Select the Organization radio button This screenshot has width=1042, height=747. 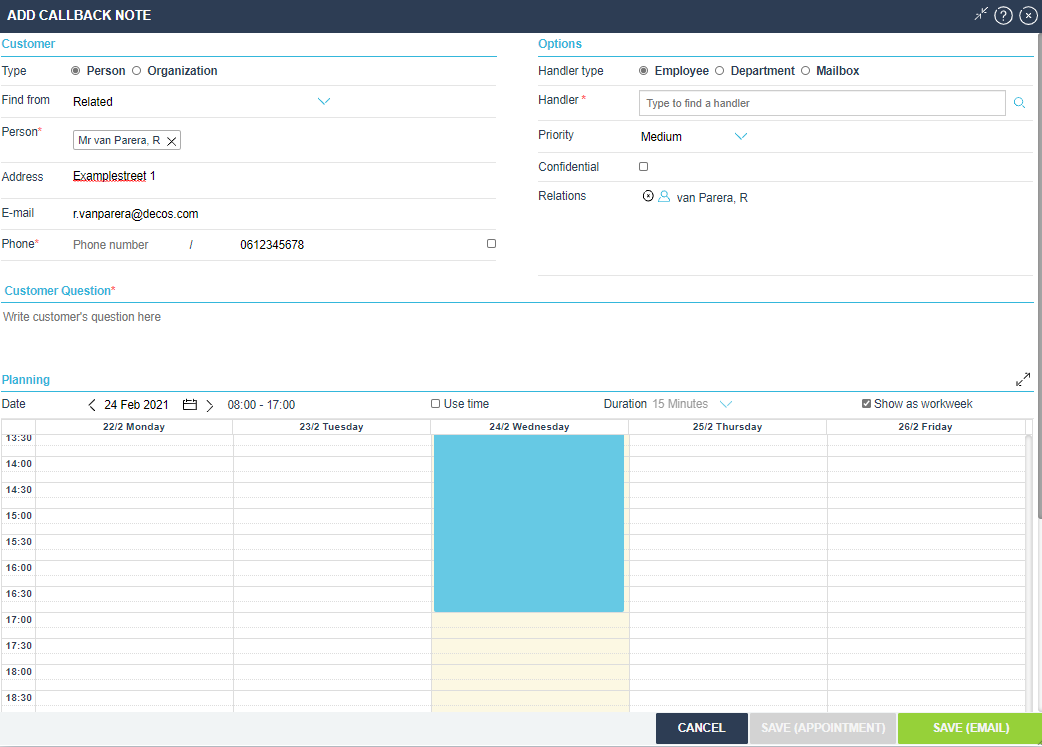pos(137,71)
